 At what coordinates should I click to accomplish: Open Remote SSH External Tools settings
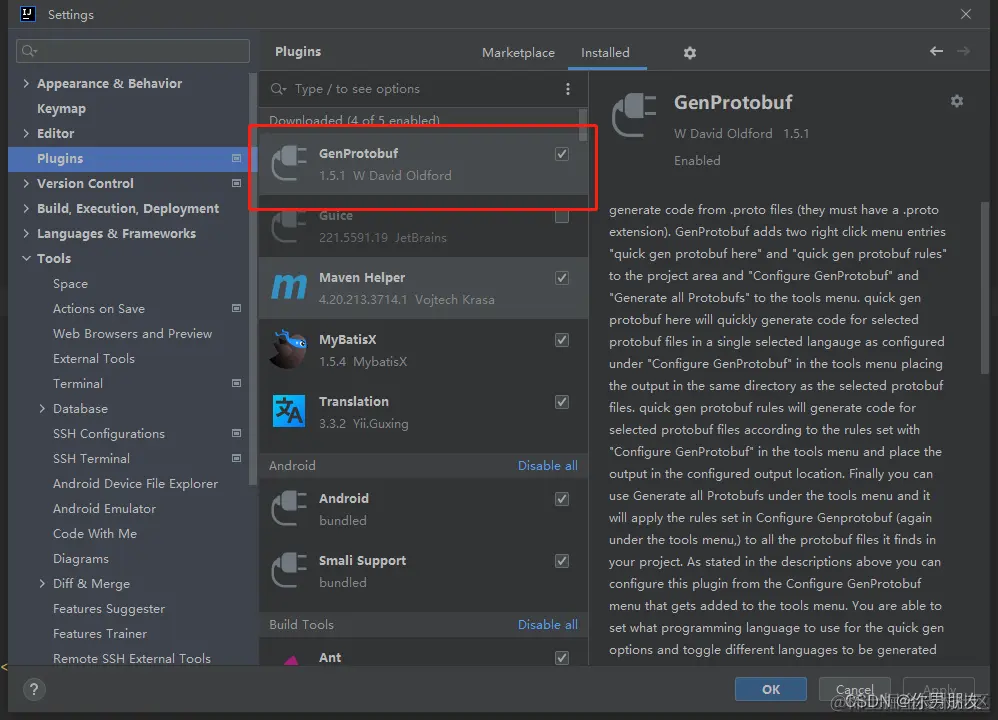pos(132,659)
